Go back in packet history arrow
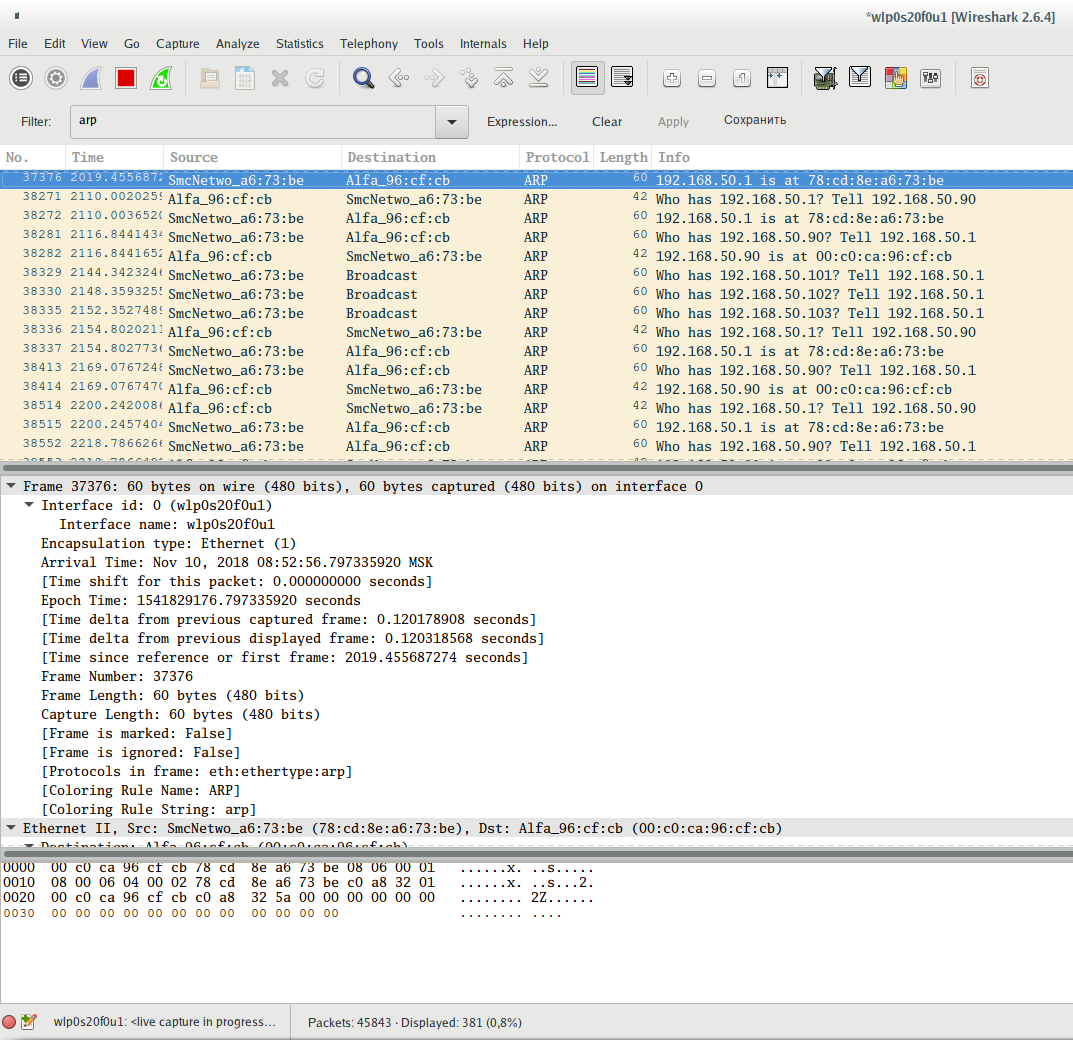Screen dimensions: 1073x1040 (399, 78)
